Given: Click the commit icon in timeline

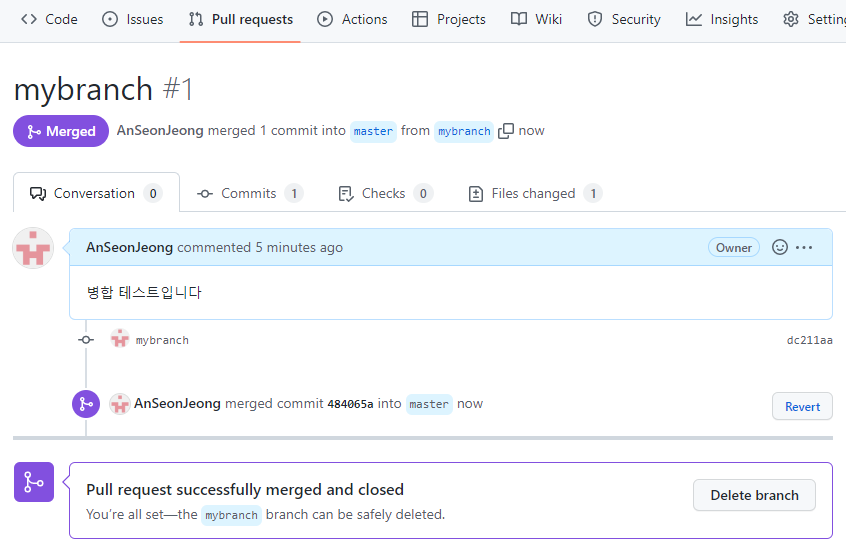Looking at the screenshot, I should [86, 340].
